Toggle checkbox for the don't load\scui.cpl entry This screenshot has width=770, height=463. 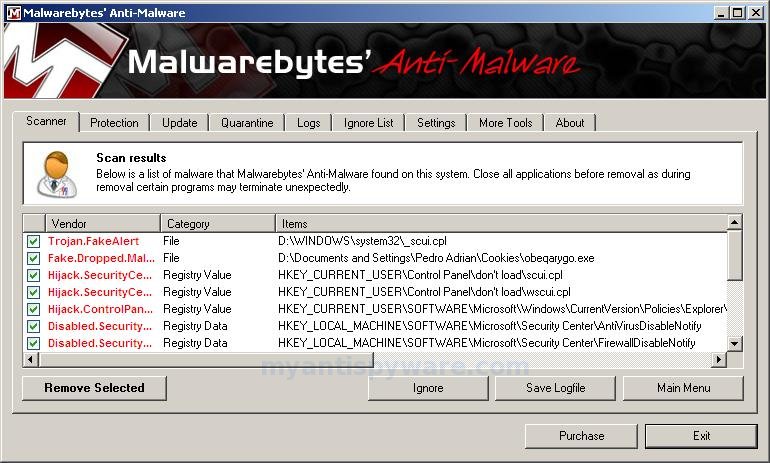coord(33,275)
